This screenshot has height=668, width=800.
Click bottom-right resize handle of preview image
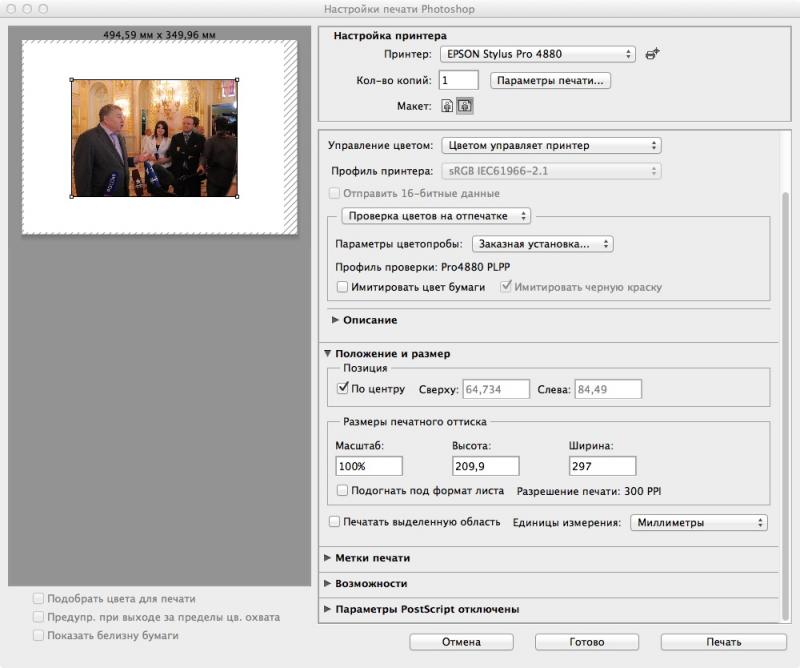click(x=237, y=196)
